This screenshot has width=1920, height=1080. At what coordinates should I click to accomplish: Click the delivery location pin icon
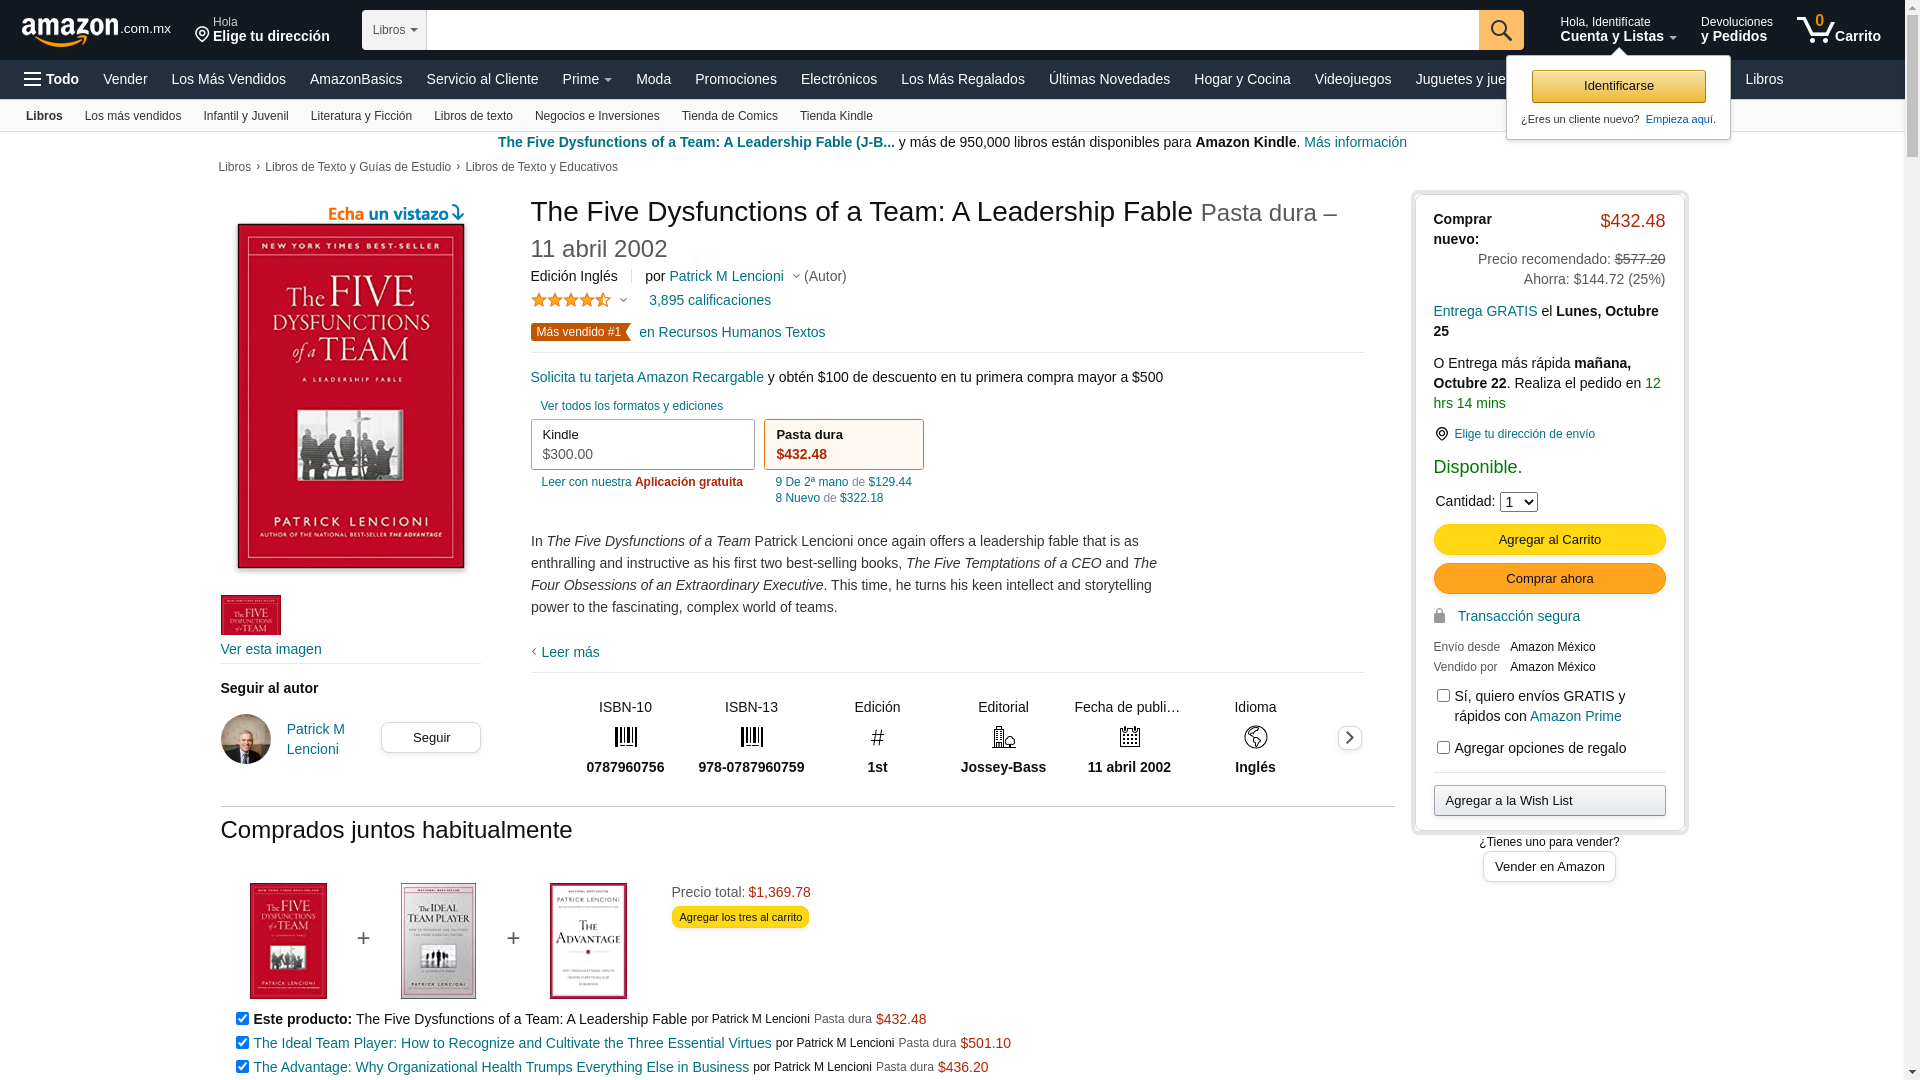tap(1441, 434)
